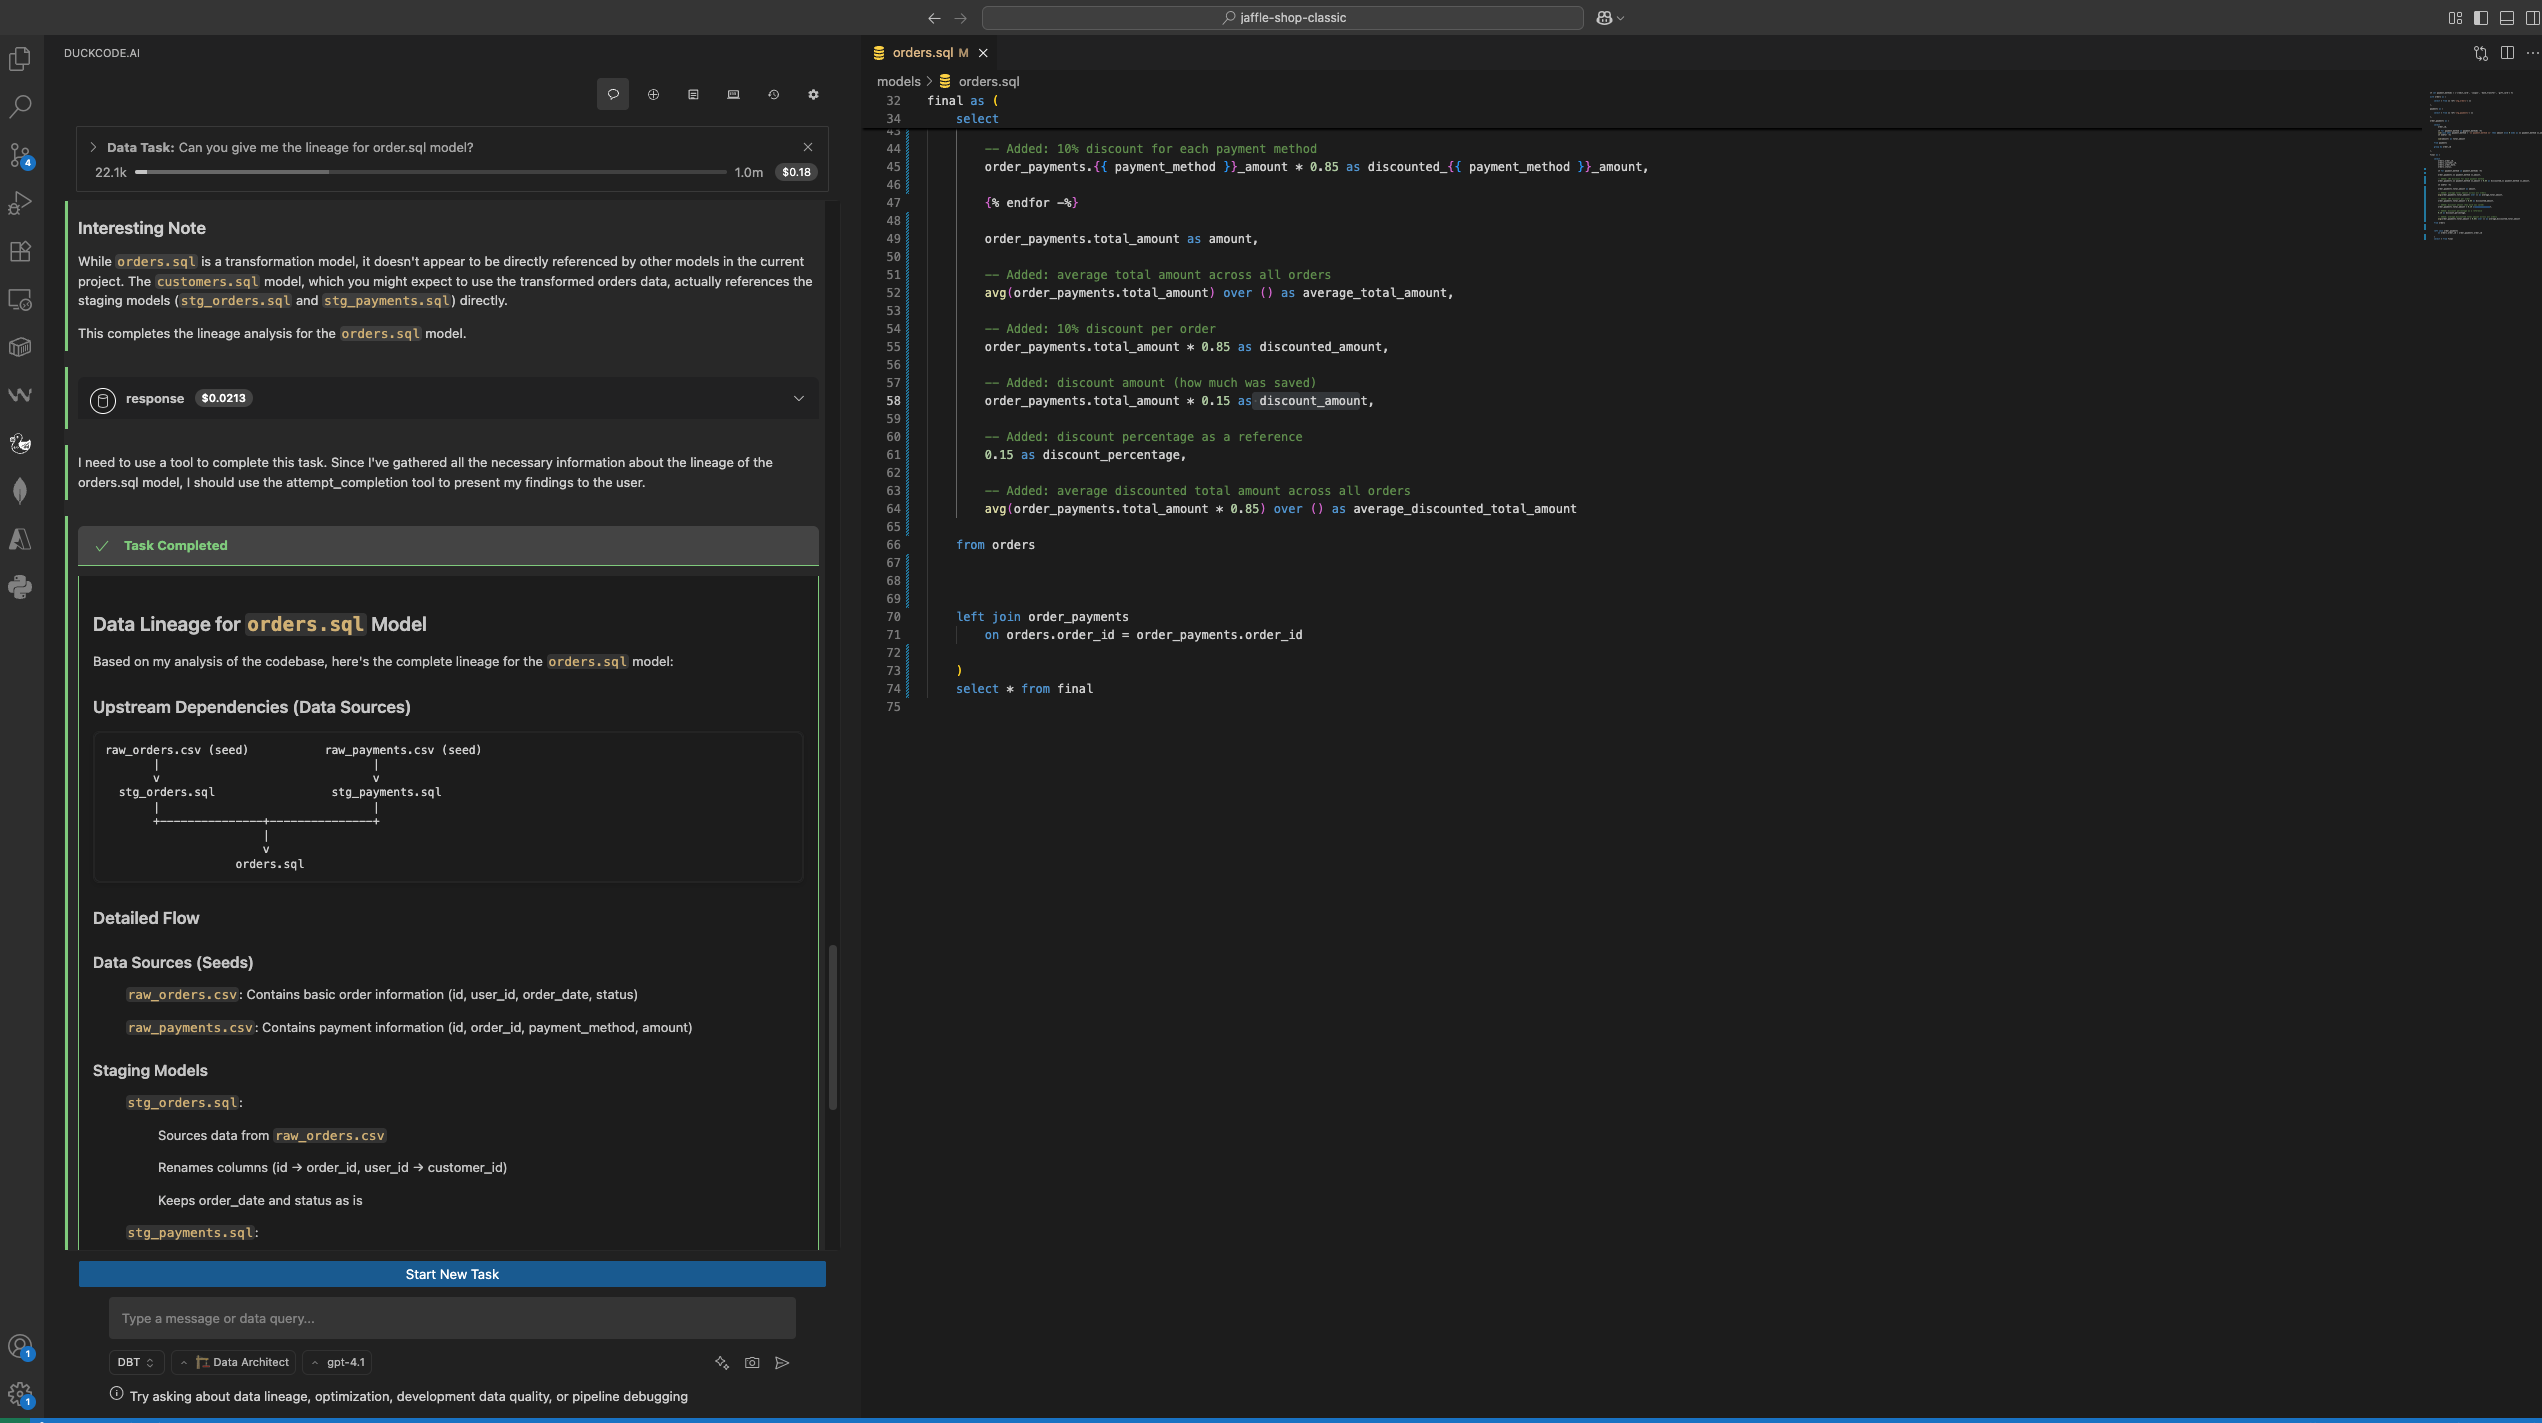This screenshot has width=2542, height=1423.
Task: Click orders.sql in the breadcrumb
Action: [x=988, y=82]
